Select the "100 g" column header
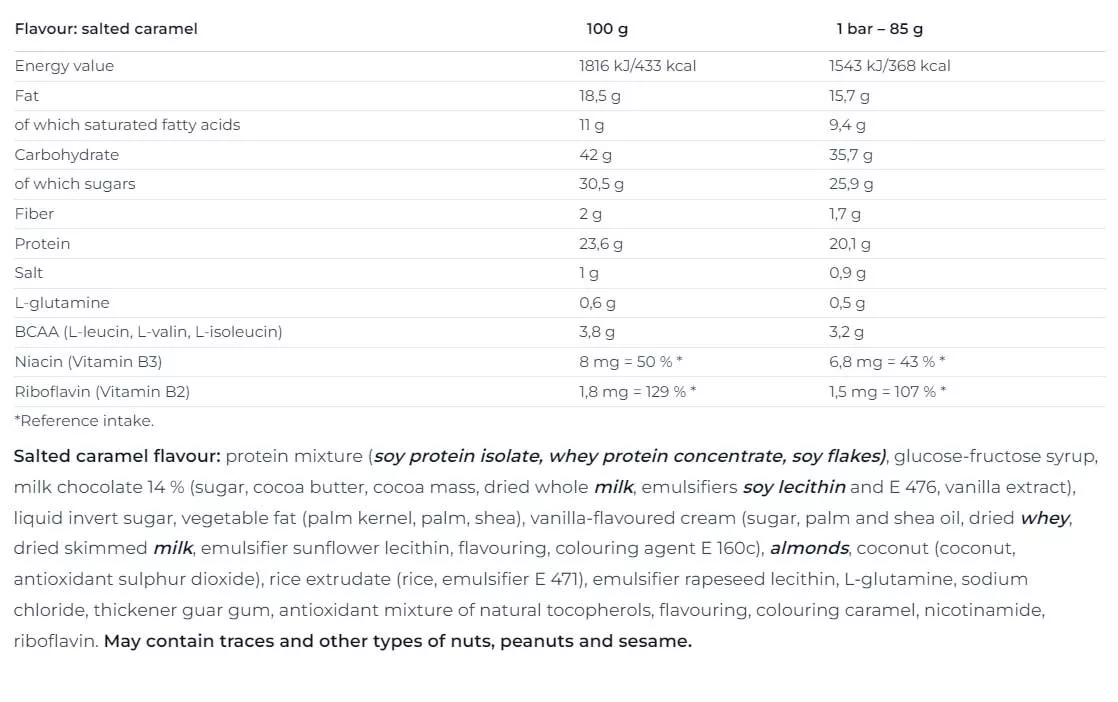1118x702 pixels. tap(607, 29)
